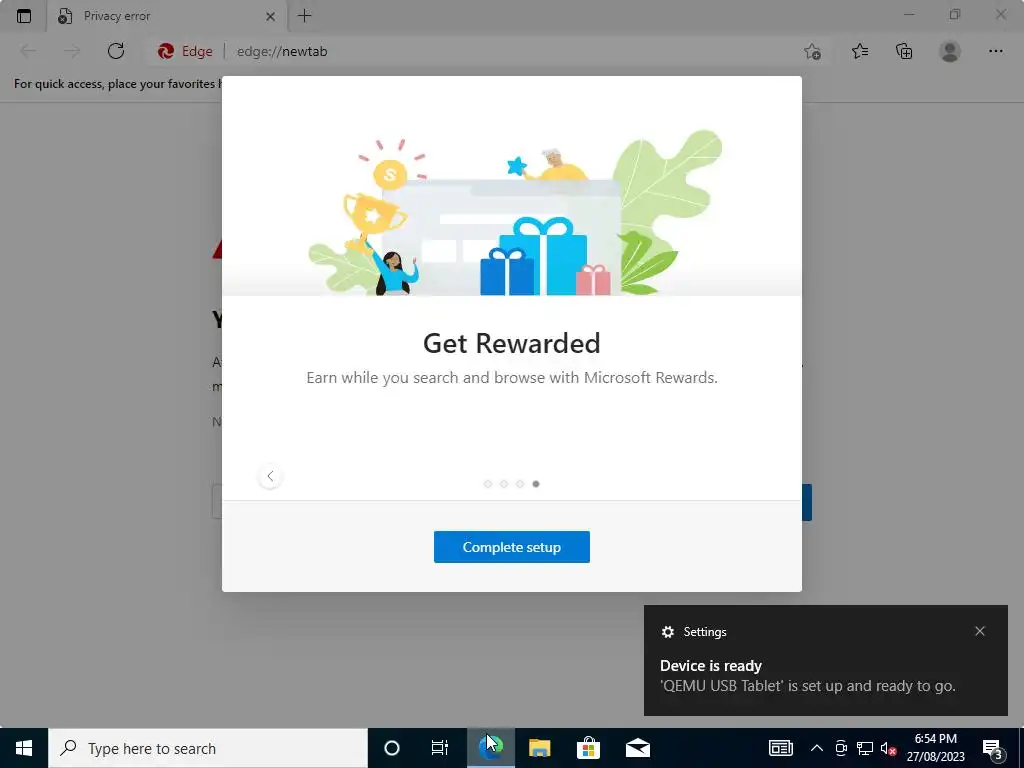Go back with the back arrow
1024x768 pixels.
[x=28, y=51]
